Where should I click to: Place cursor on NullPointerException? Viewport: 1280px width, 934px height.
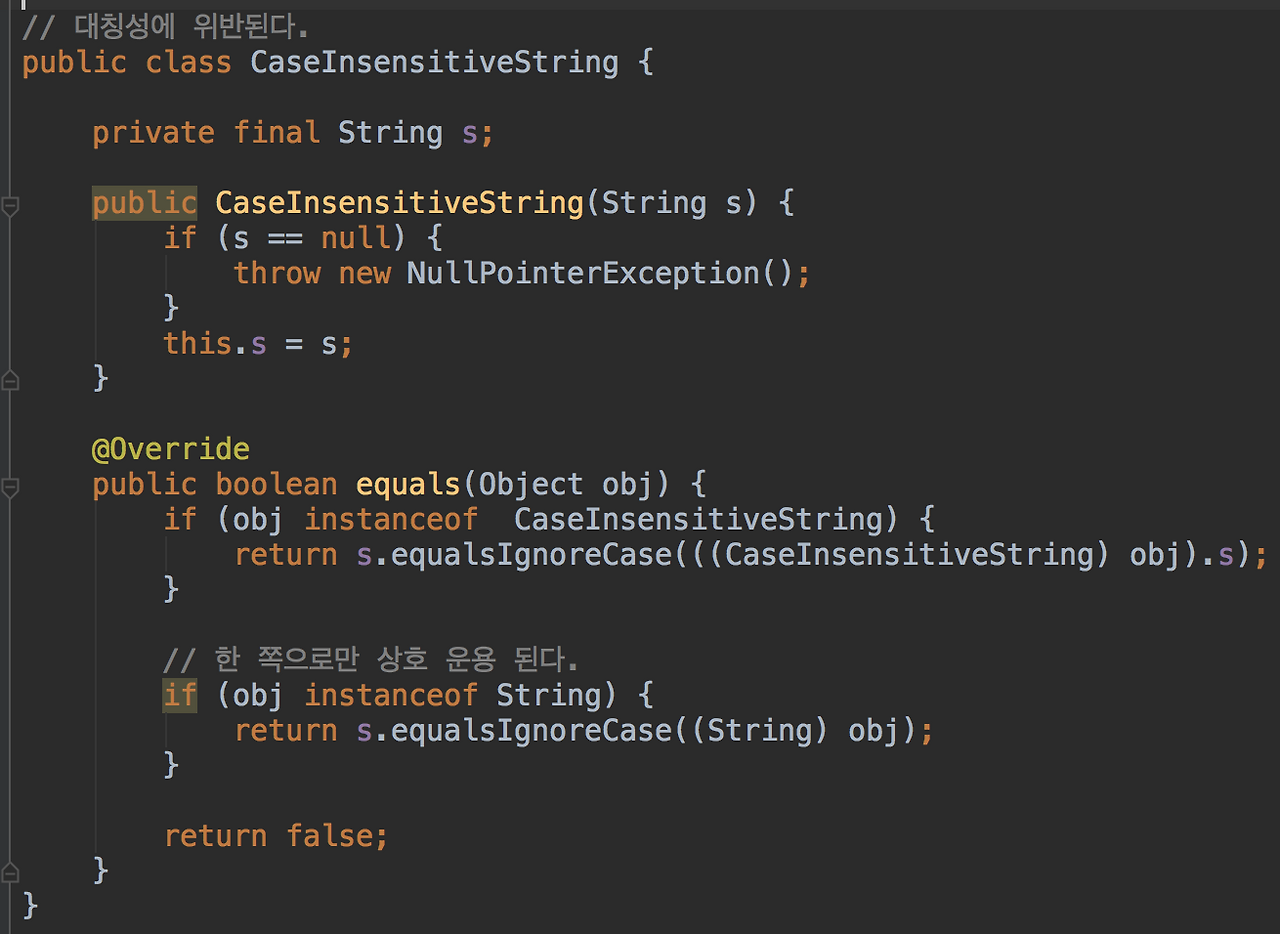(583, 273)
